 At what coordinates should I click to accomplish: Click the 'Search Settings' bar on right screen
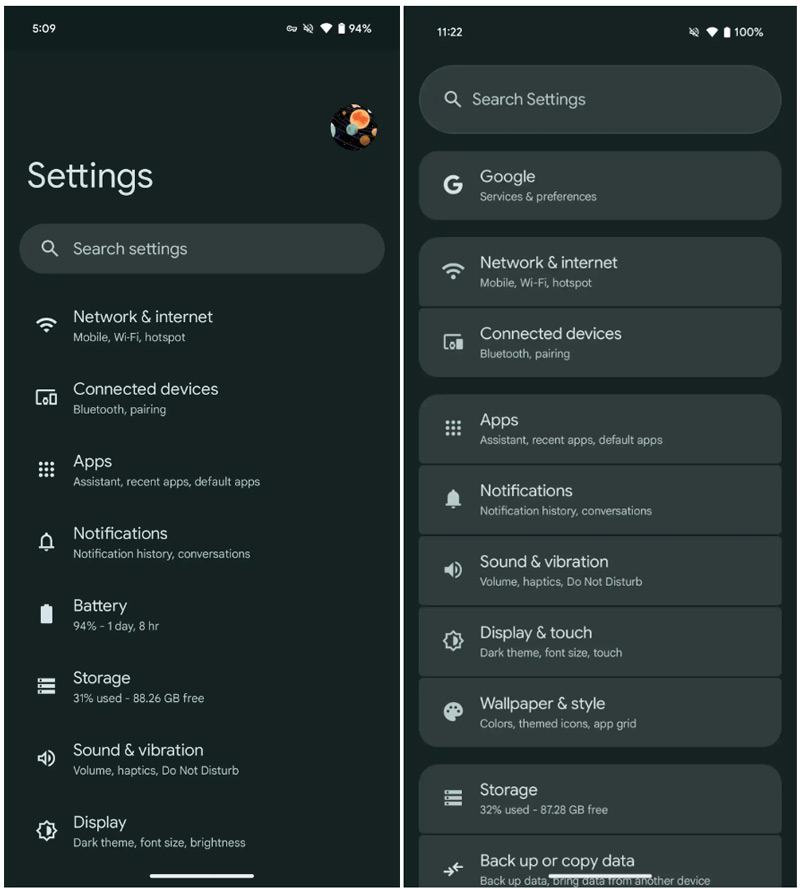600,100
